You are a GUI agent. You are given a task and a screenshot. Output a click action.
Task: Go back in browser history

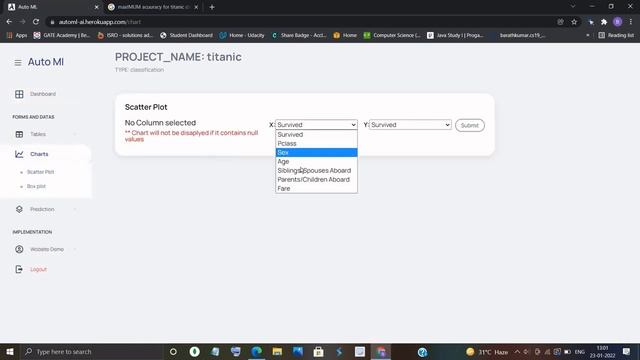click(x=9, y=22)
